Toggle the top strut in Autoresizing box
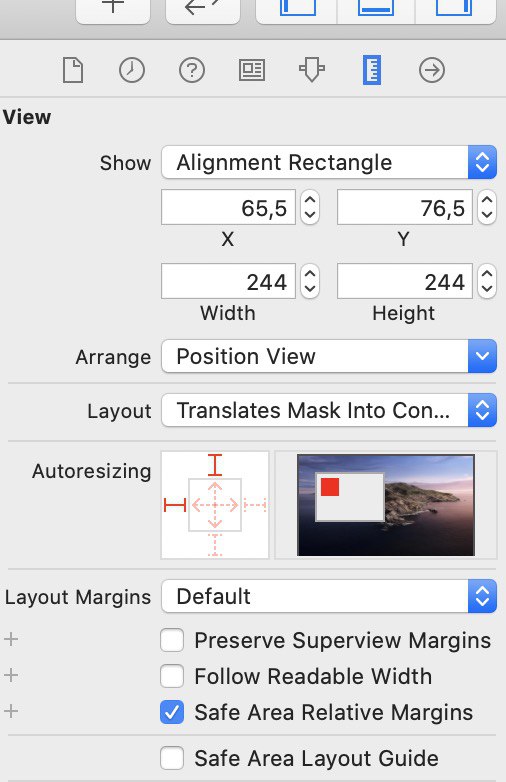Screen dimensions: 506x782 [215, 464]
